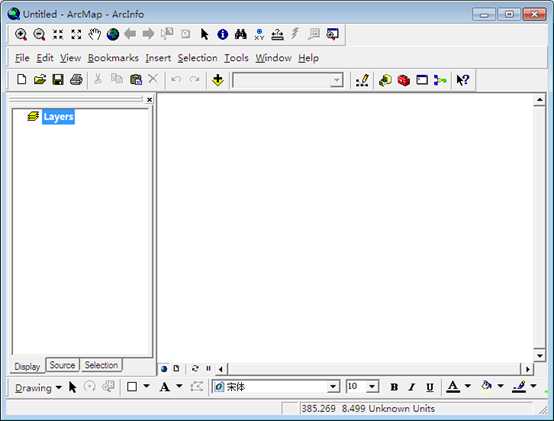Open the Insert menu
This screenshot has height=421, width=554.
(x=158, y=58)
